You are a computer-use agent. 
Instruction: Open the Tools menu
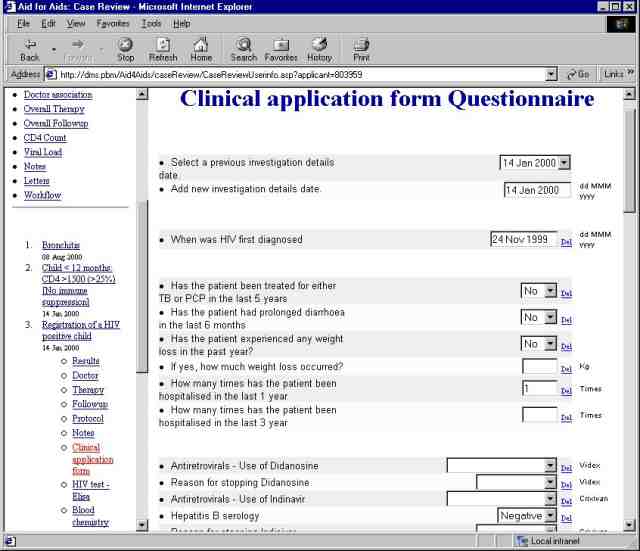pyautogui.click(x=151, y=23)
